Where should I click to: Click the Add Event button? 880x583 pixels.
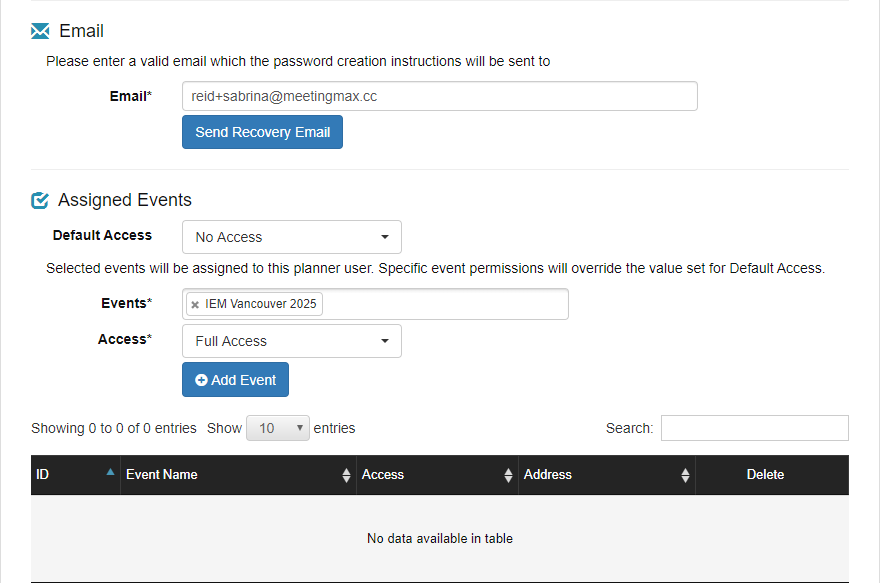coord(235,380)
